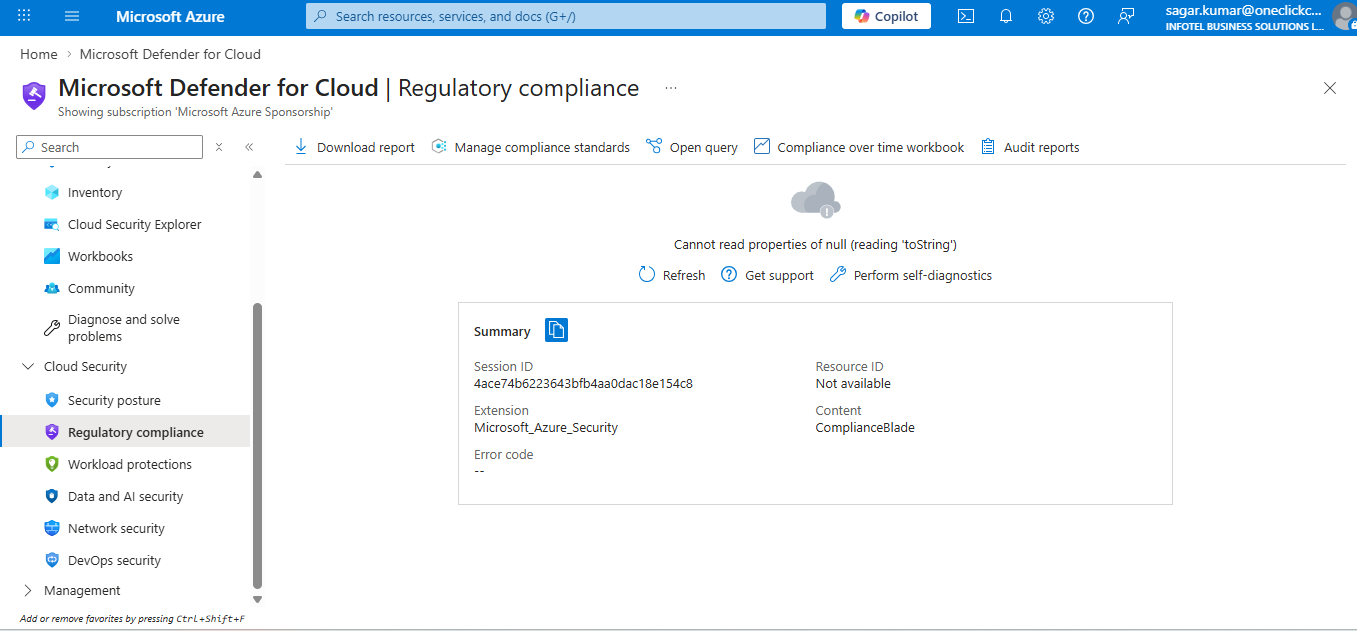Click Manage compliance standards icon
The width and height of the screenshot is (1357, 631).
[x=439, y=147]
